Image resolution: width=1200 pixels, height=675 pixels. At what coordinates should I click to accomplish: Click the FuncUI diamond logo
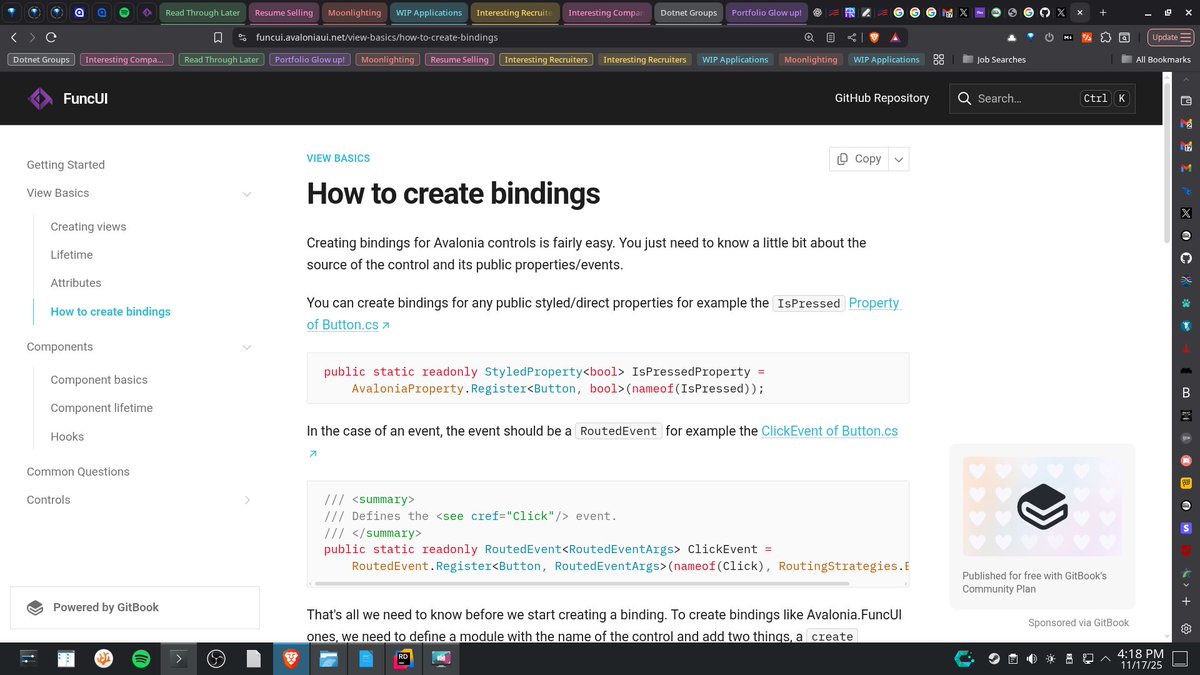click(40, 98)
